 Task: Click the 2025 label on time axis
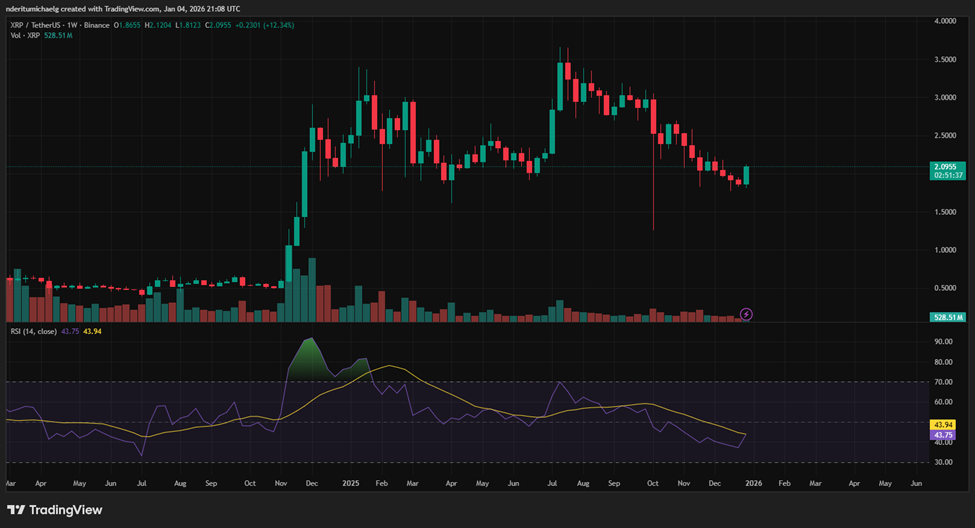point(350,482)
